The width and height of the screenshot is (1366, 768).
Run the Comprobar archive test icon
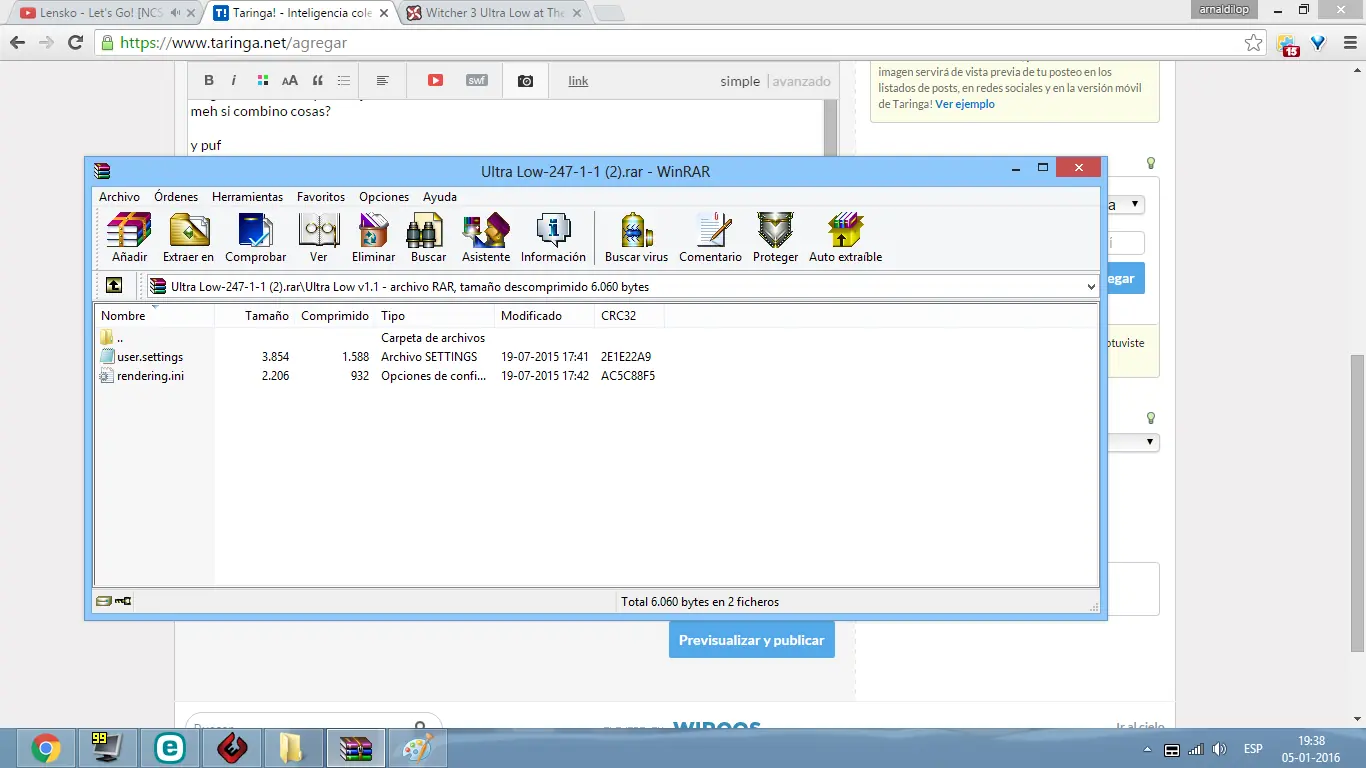(256, 237)
